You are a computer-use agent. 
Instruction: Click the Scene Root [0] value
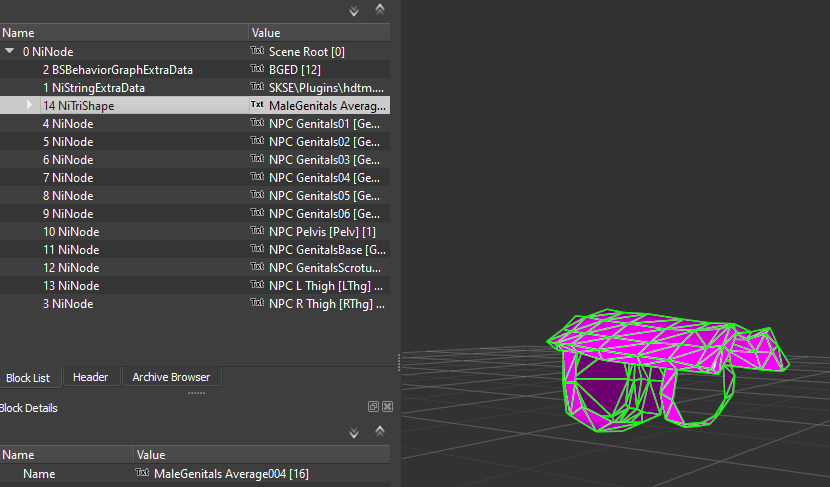pyautogui.click(x=306, y=52)
